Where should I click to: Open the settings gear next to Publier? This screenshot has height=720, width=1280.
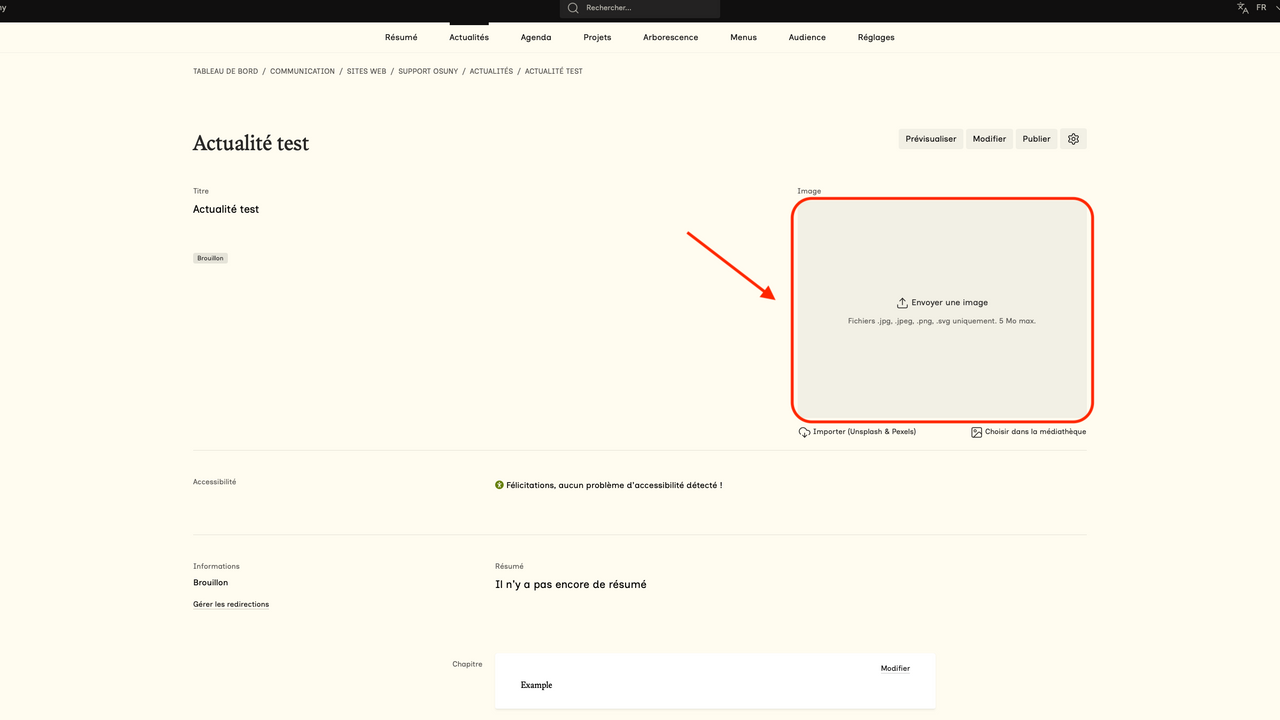[1073, 139]
